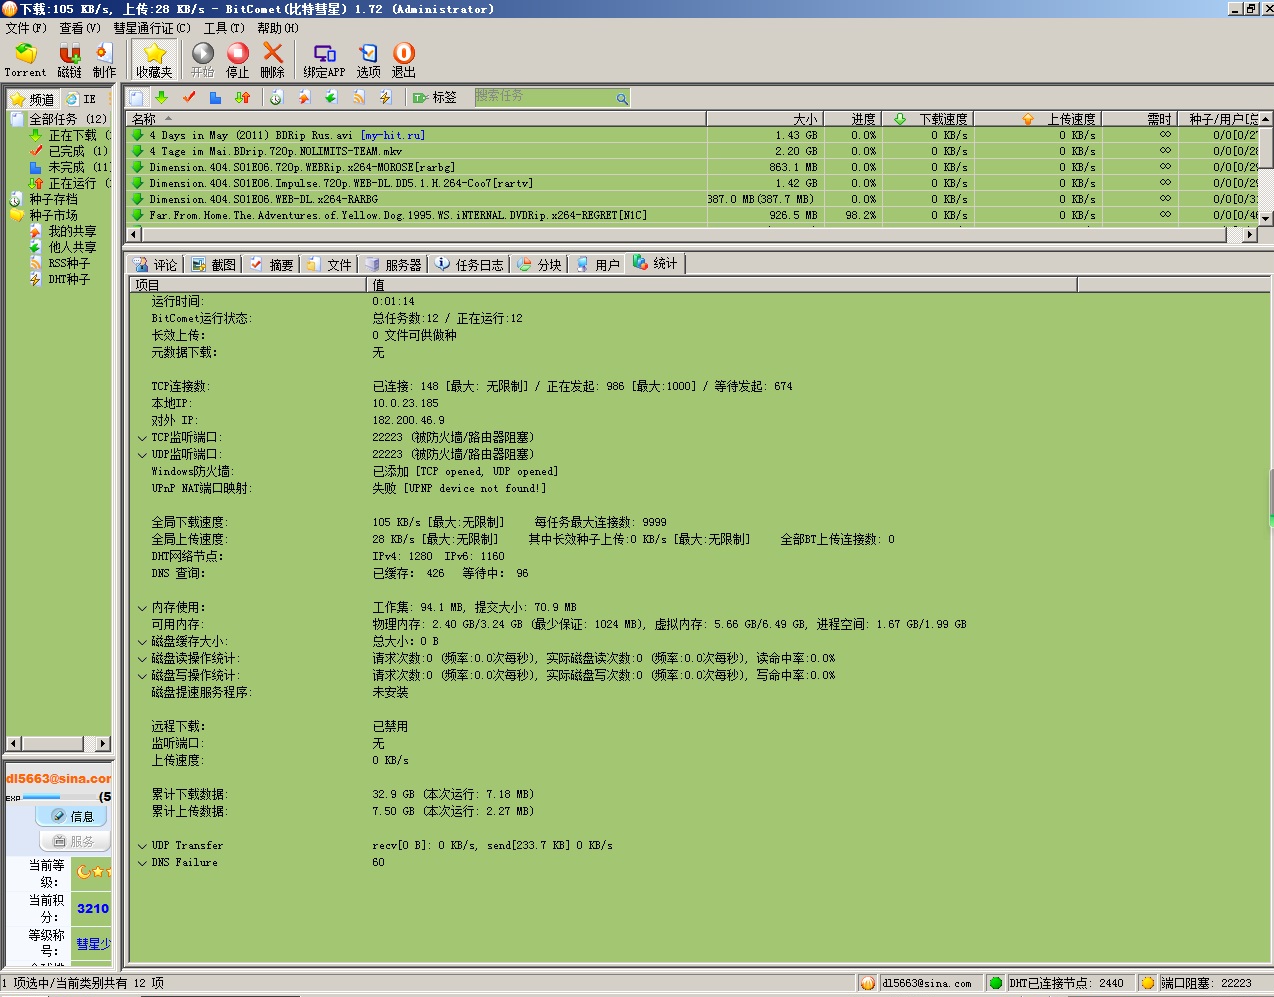1274x997 pixels.
Task: Click the 删除 delete X button
Action: click(x=273, y=60)
